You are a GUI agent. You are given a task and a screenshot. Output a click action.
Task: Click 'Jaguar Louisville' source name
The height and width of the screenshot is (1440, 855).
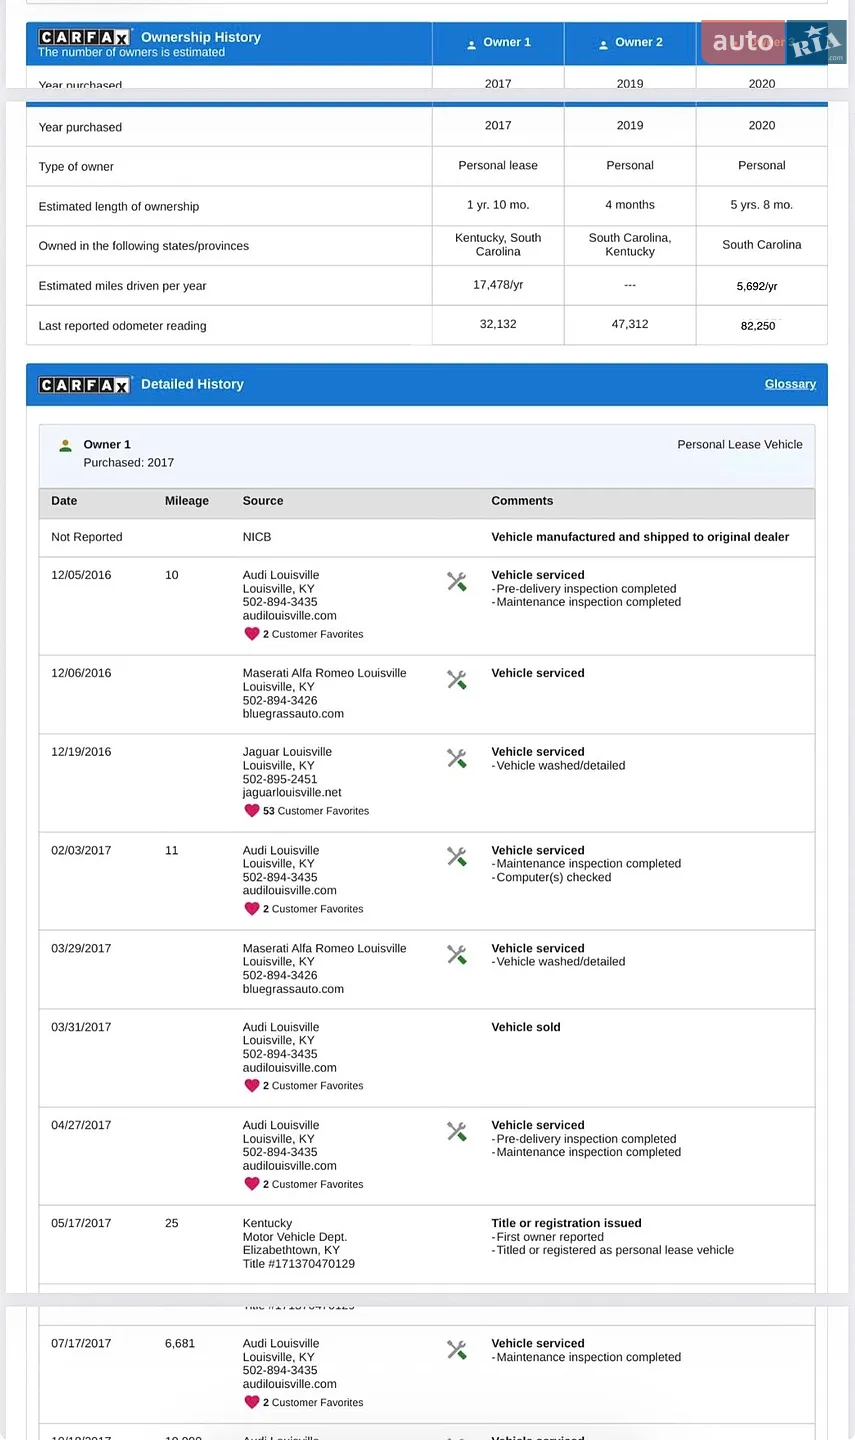287,752
